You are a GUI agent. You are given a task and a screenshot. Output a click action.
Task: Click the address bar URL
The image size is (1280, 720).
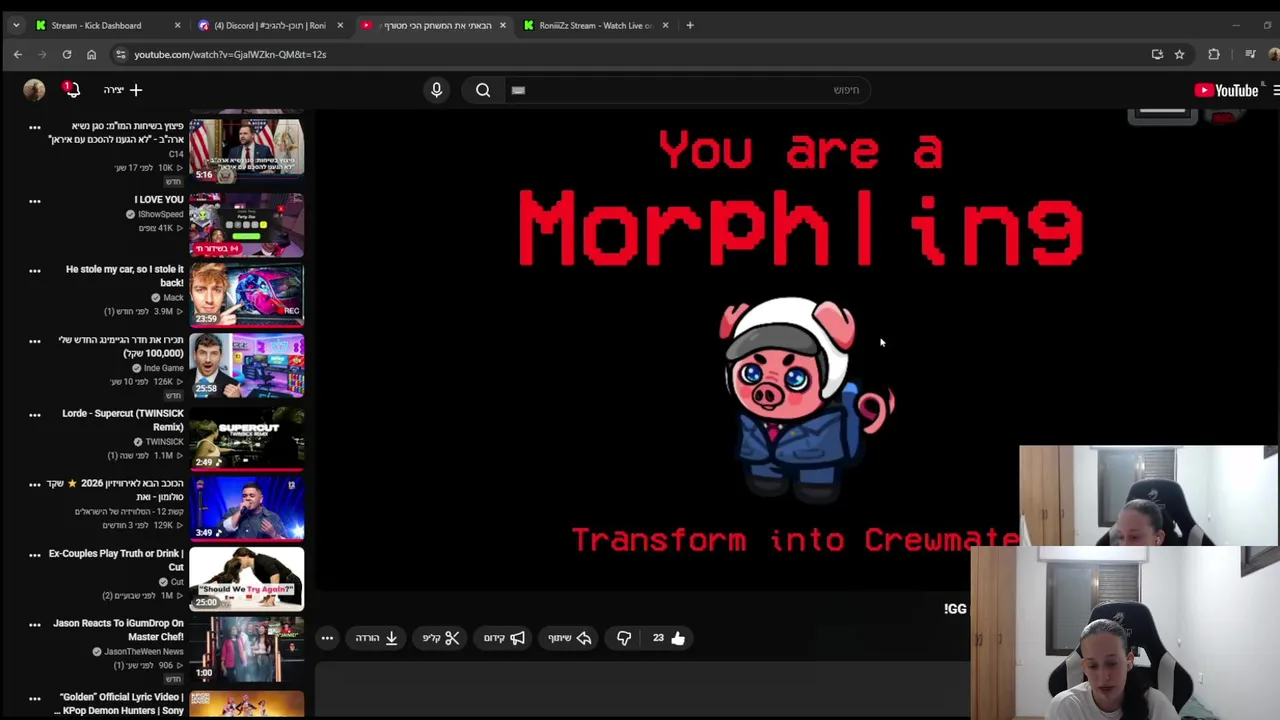230,54
